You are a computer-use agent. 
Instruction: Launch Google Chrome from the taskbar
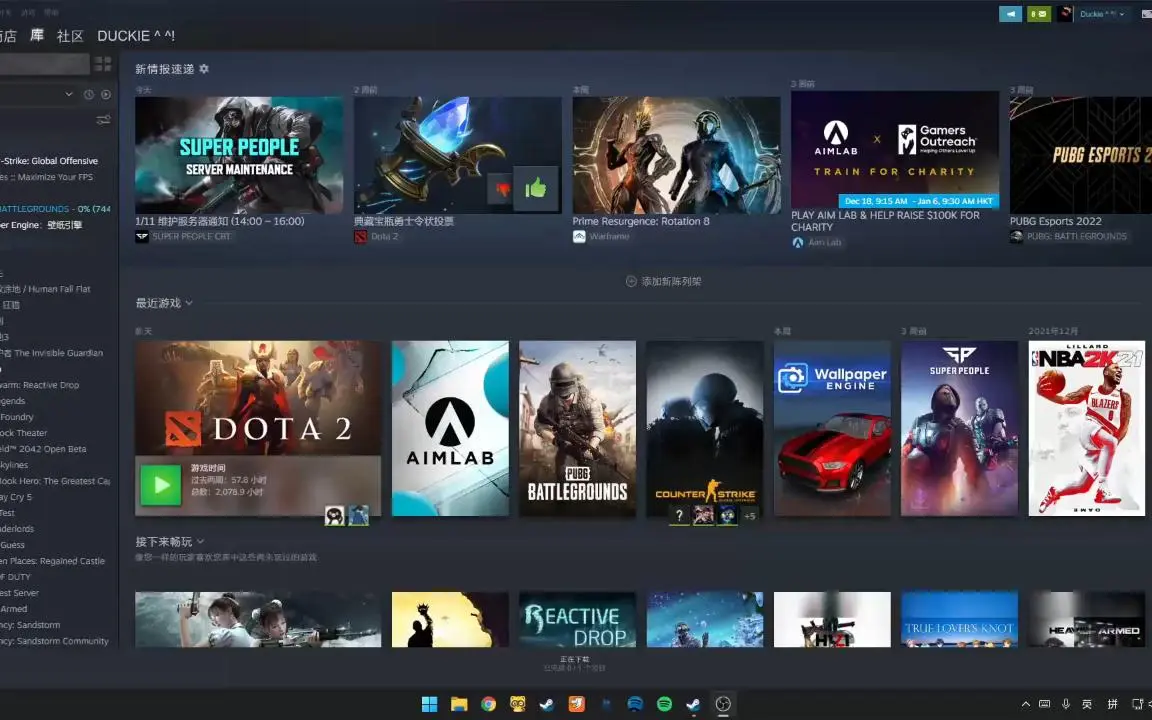point(489,704)
